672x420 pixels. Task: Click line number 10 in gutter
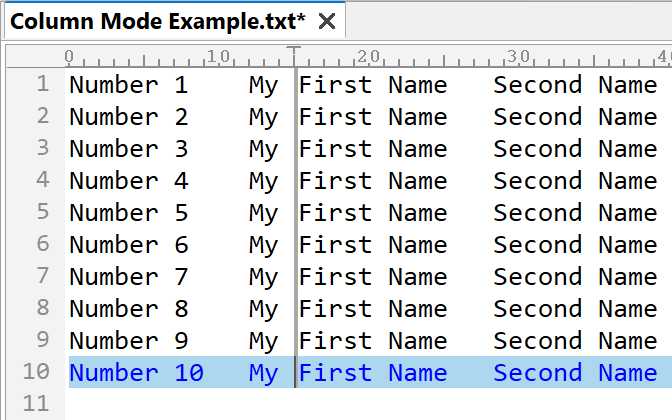(x=36, y=372)
